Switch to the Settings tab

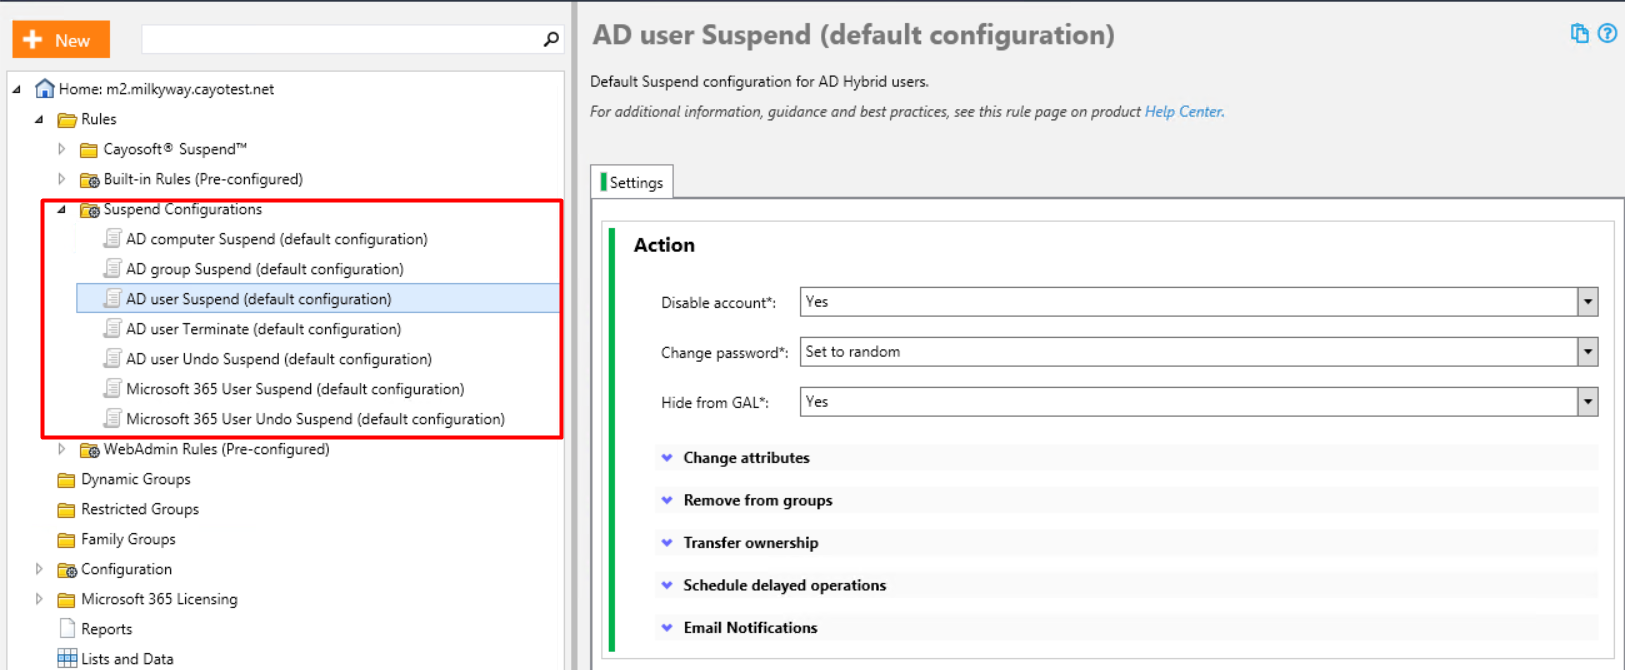point(633,182)
